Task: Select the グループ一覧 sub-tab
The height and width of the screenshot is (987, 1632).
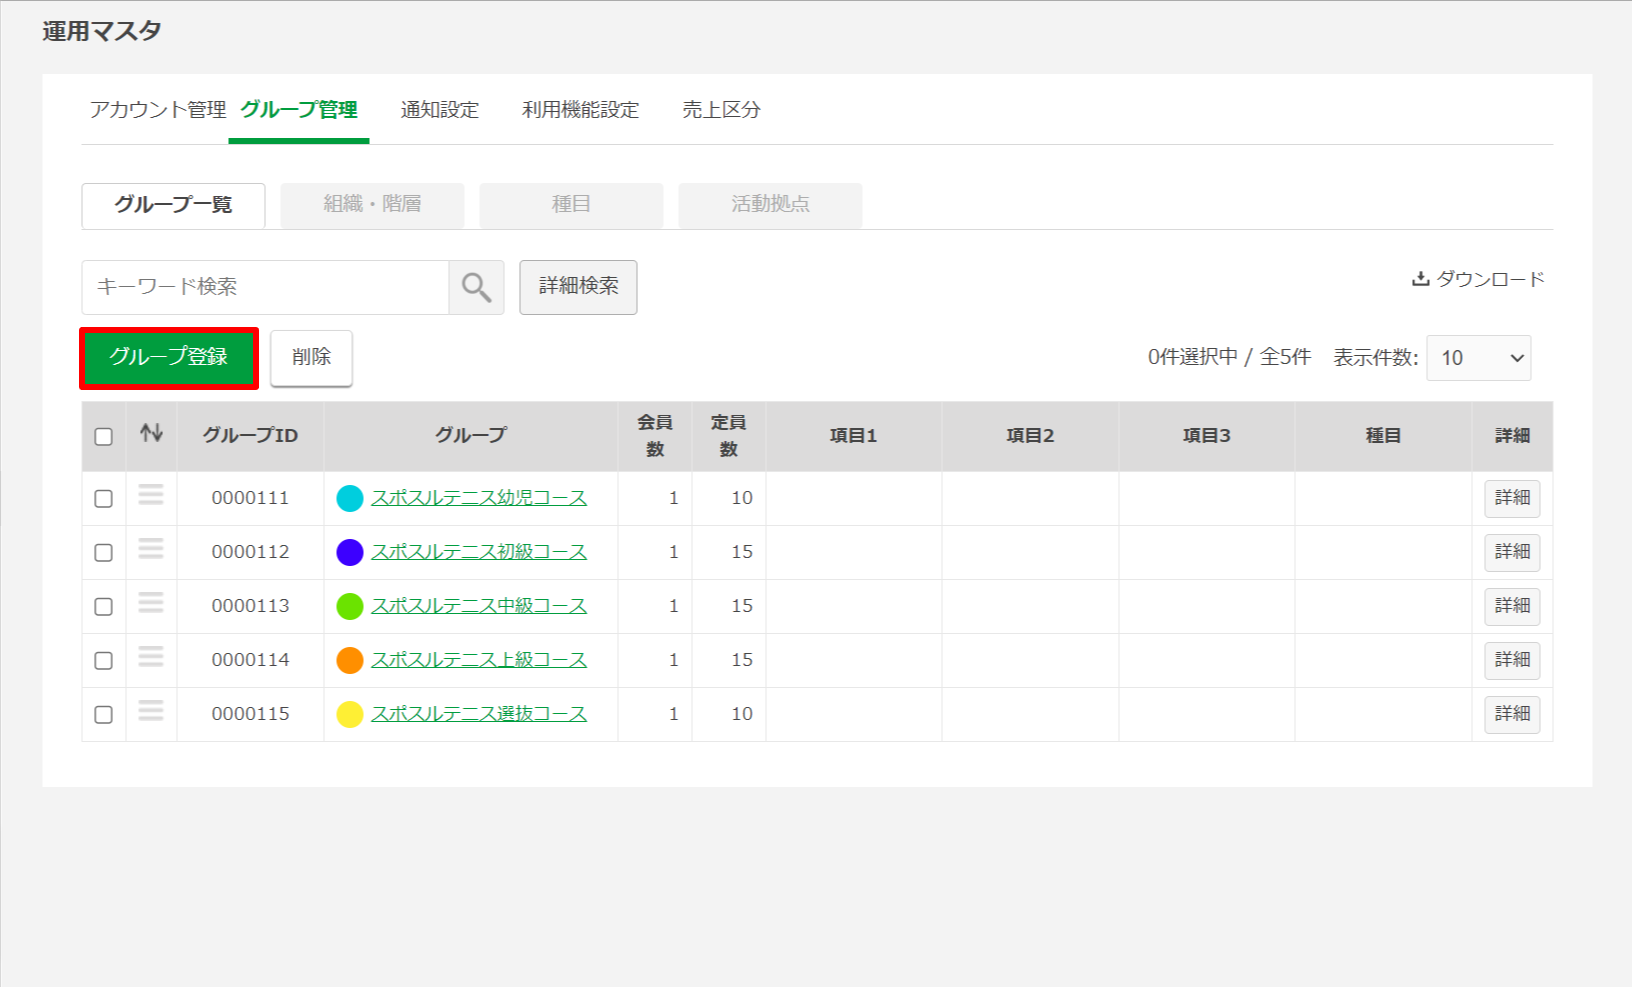Action: 173,205
